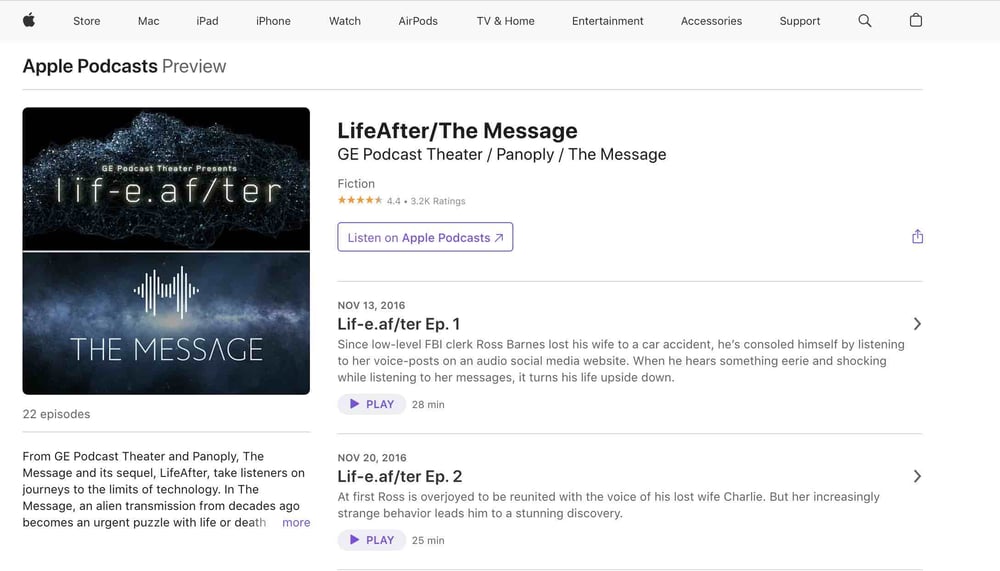Click Listen on Apple Podcasts button
The image size is (1000, 571).
coord(425,237)
